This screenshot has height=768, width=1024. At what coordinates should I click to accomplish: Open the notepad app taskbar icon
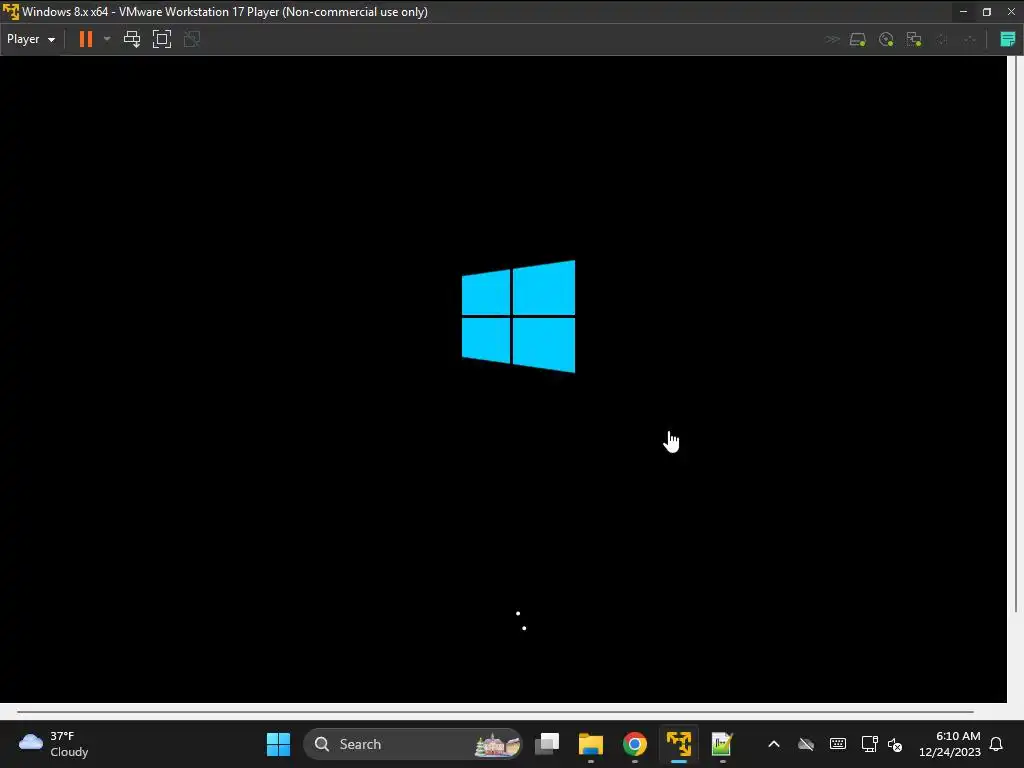click(x=722, y=744)
